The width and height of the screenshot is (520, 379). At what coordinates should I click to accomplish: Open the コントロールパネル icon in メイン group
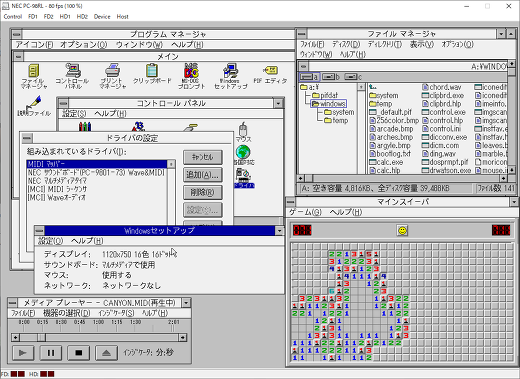point(72,76)
